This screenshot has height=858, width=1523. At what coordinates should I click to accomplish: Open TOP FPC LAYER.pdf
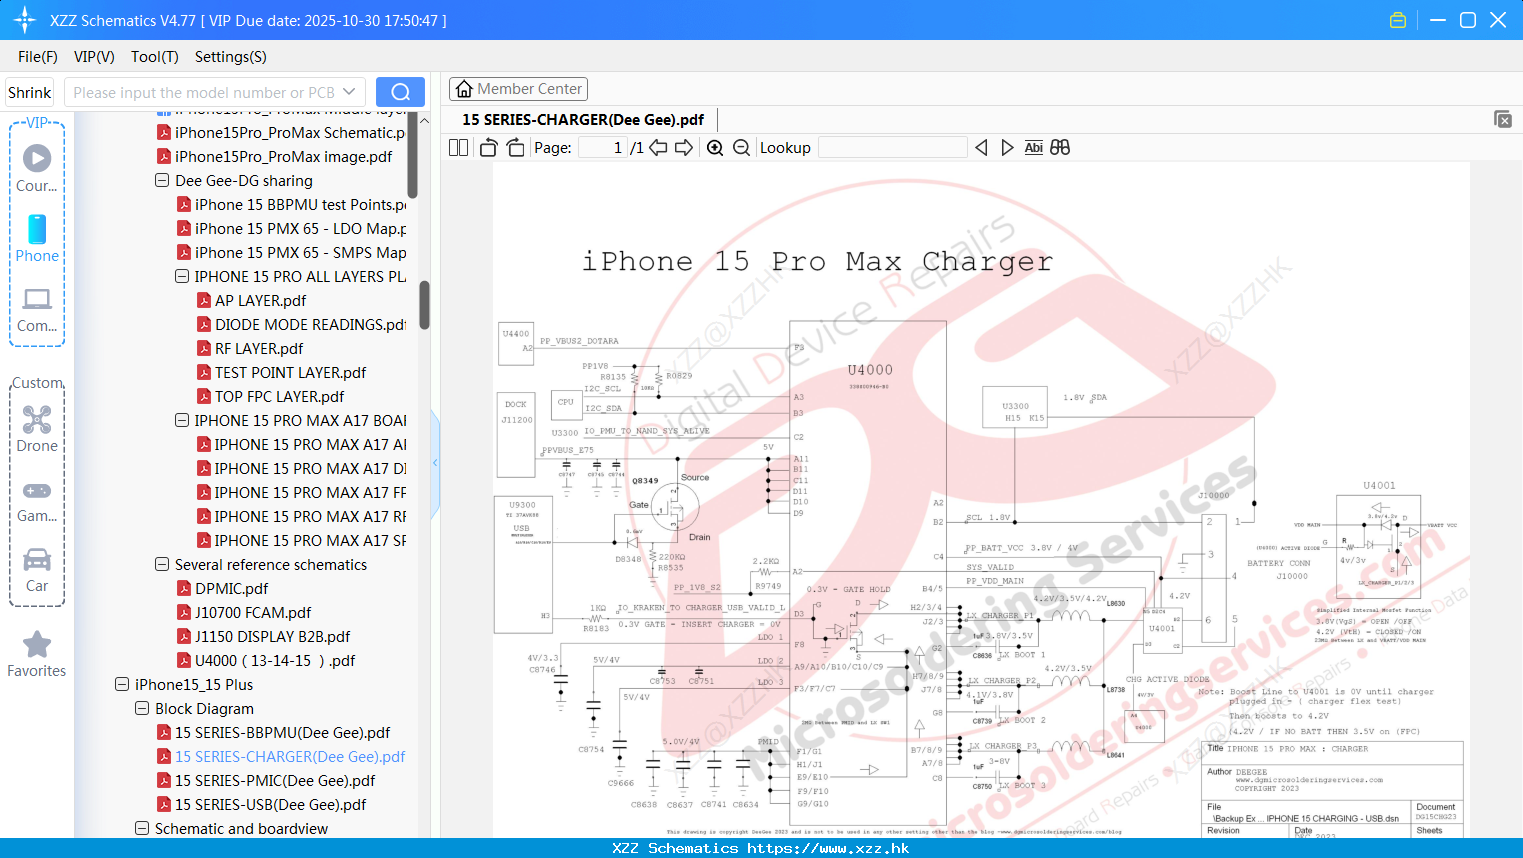point(271,397)
